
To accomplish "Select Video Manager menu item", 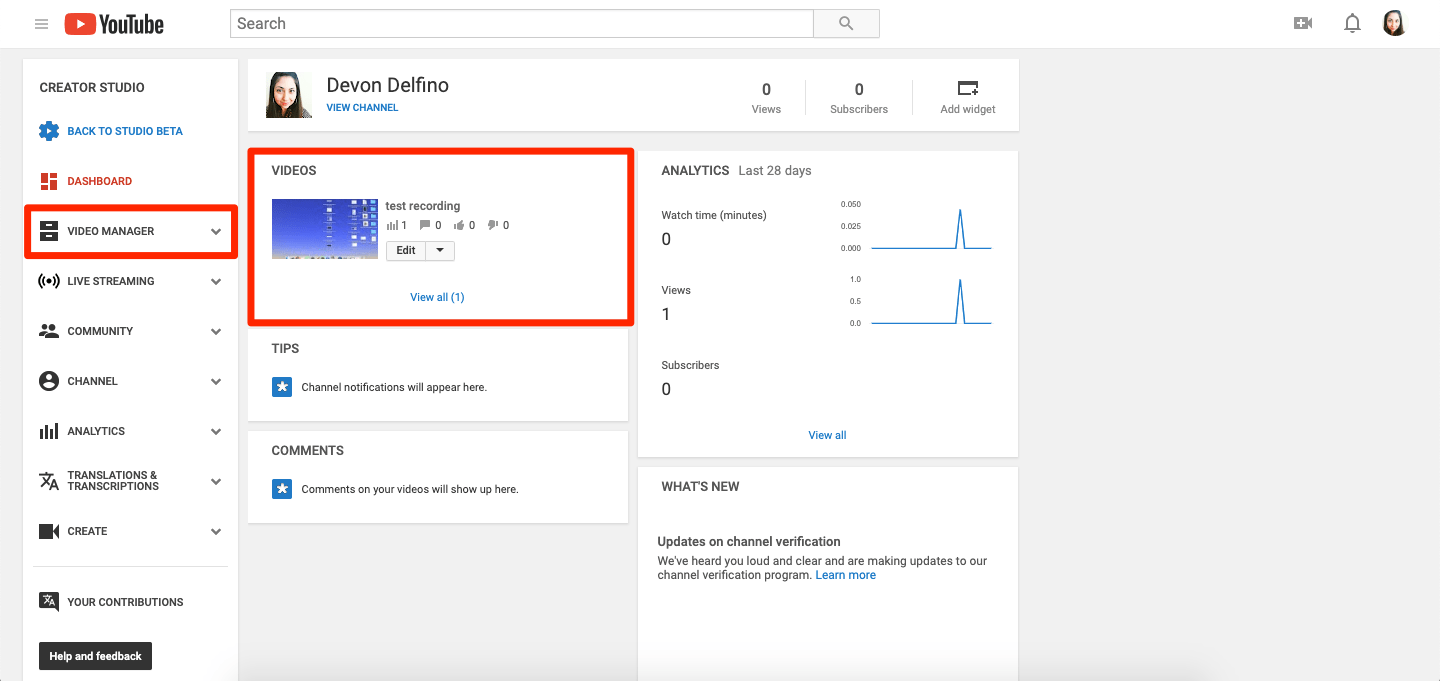I will coord(111,231).
